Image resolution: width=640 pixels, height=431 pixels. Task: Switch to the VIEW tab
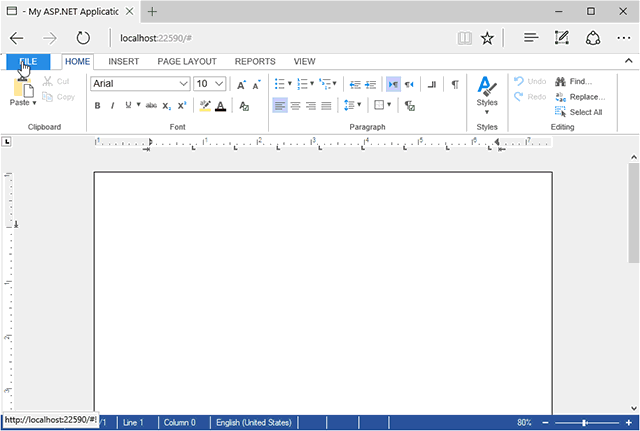(x=304, y=62)
